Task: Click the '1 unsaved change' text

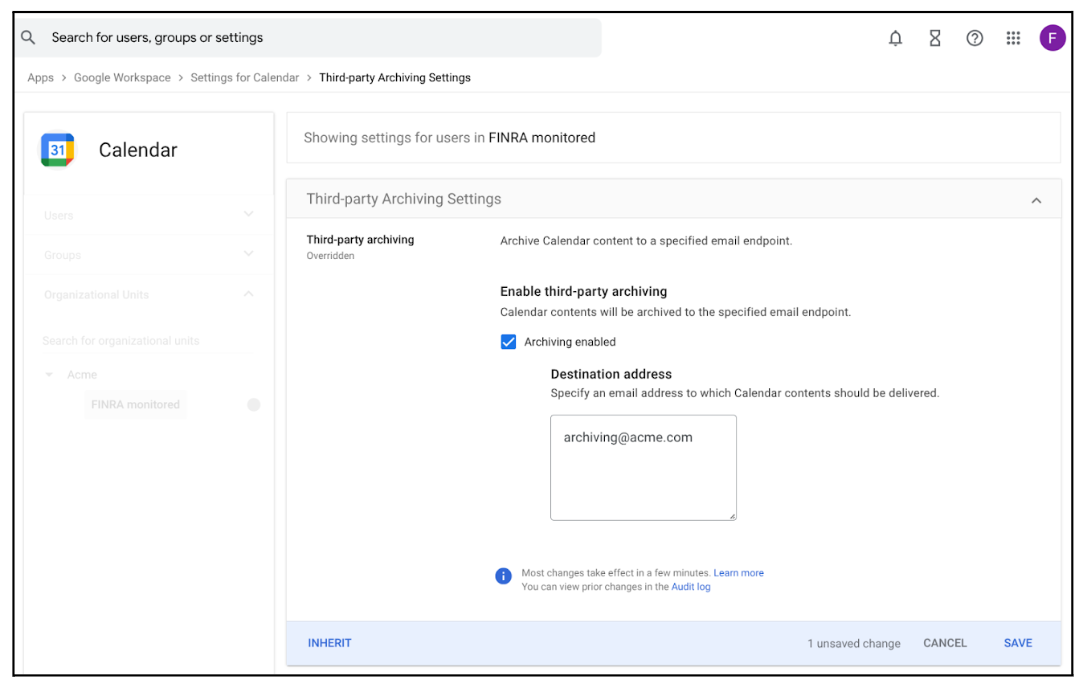Action: pos(854,644)
